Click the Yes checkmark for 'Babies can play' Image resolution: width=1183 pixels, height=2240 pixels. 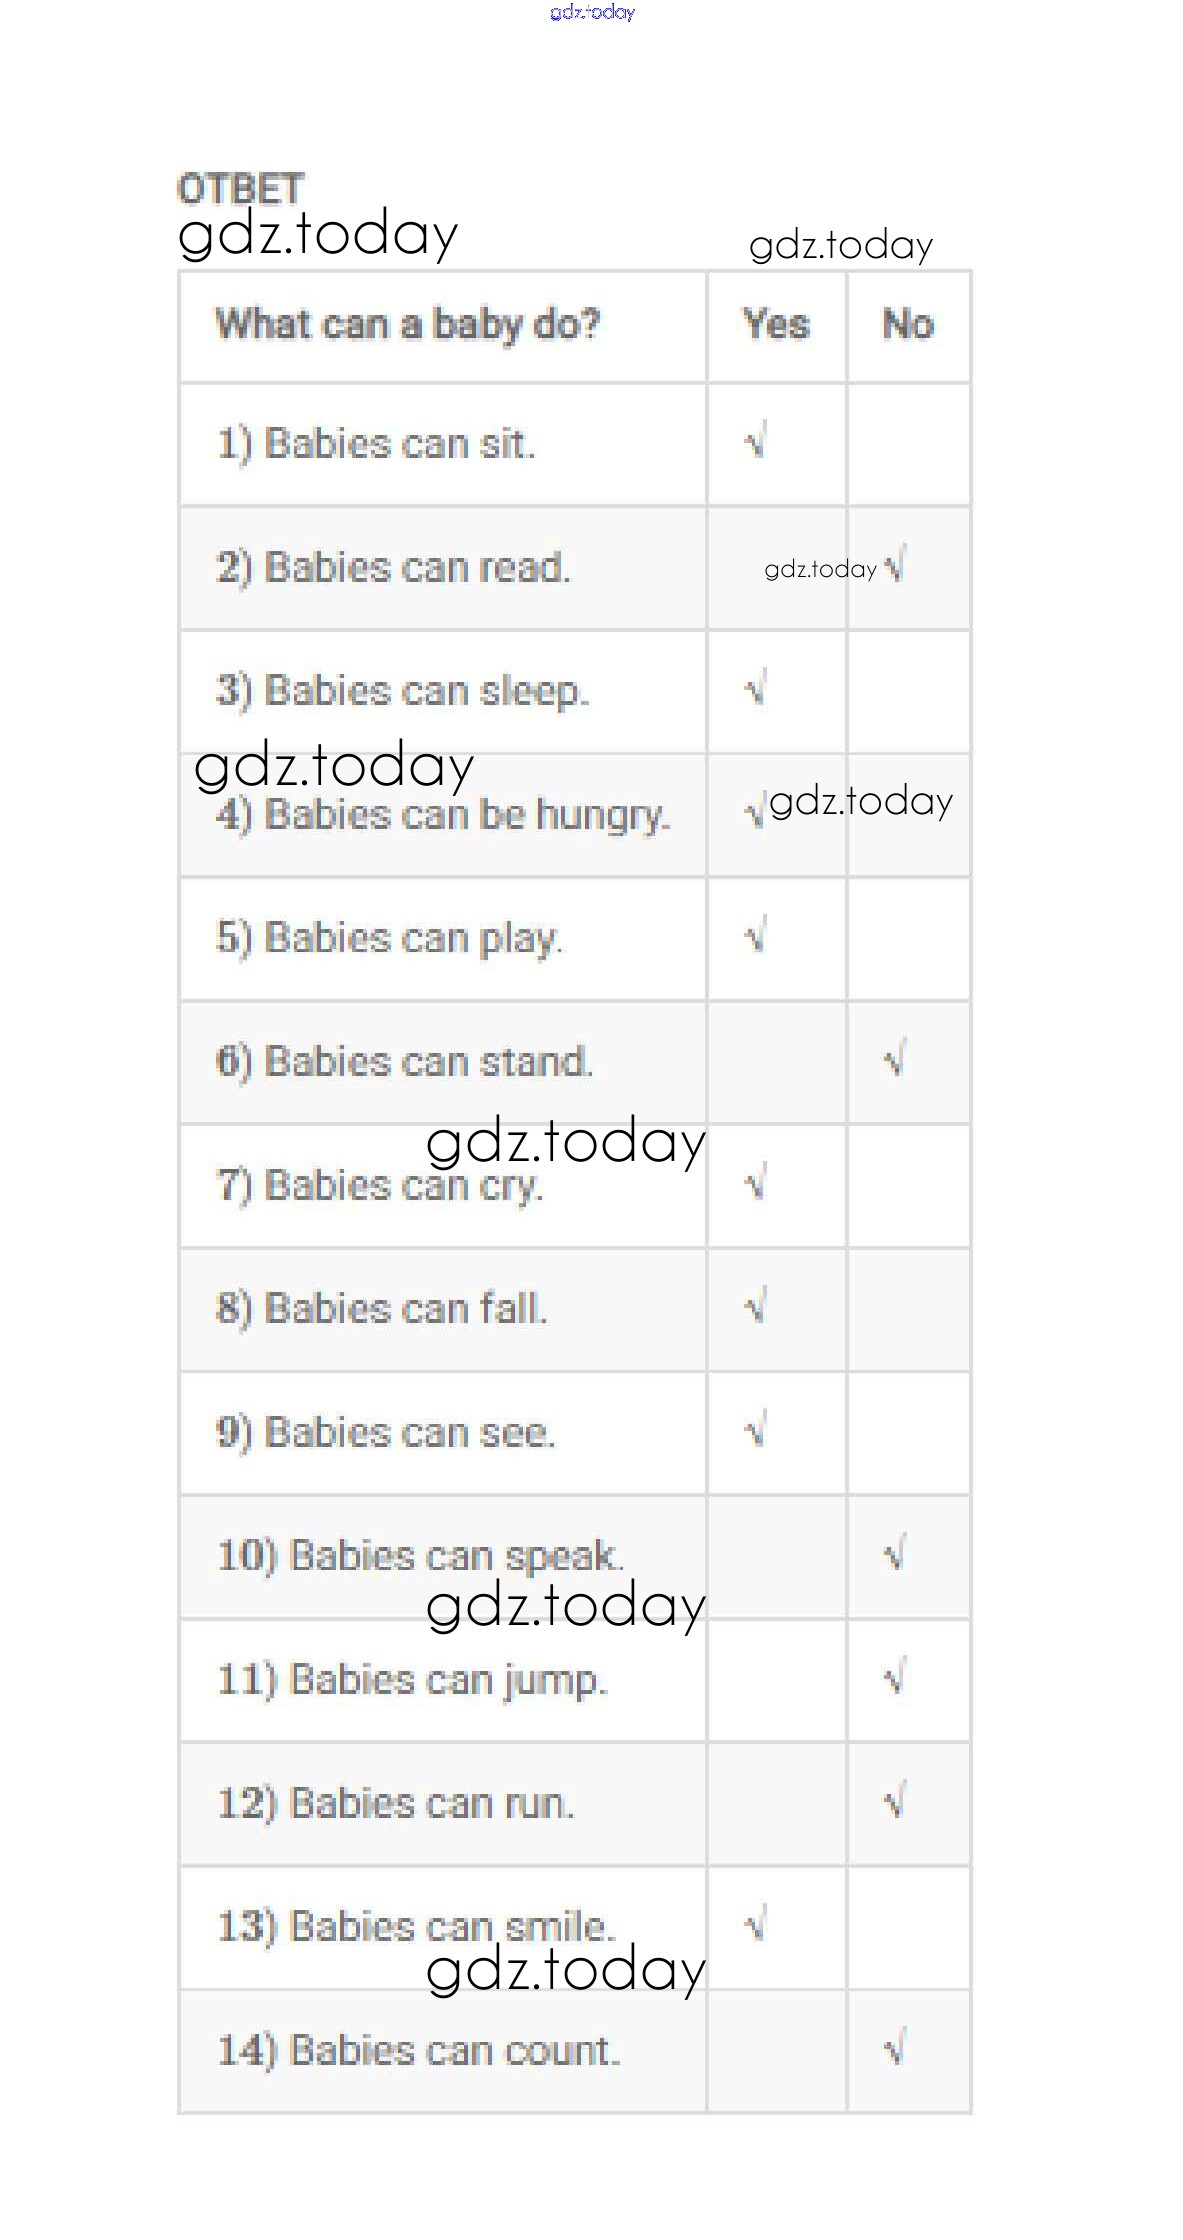pyautogui.click(x=756, y=936)
